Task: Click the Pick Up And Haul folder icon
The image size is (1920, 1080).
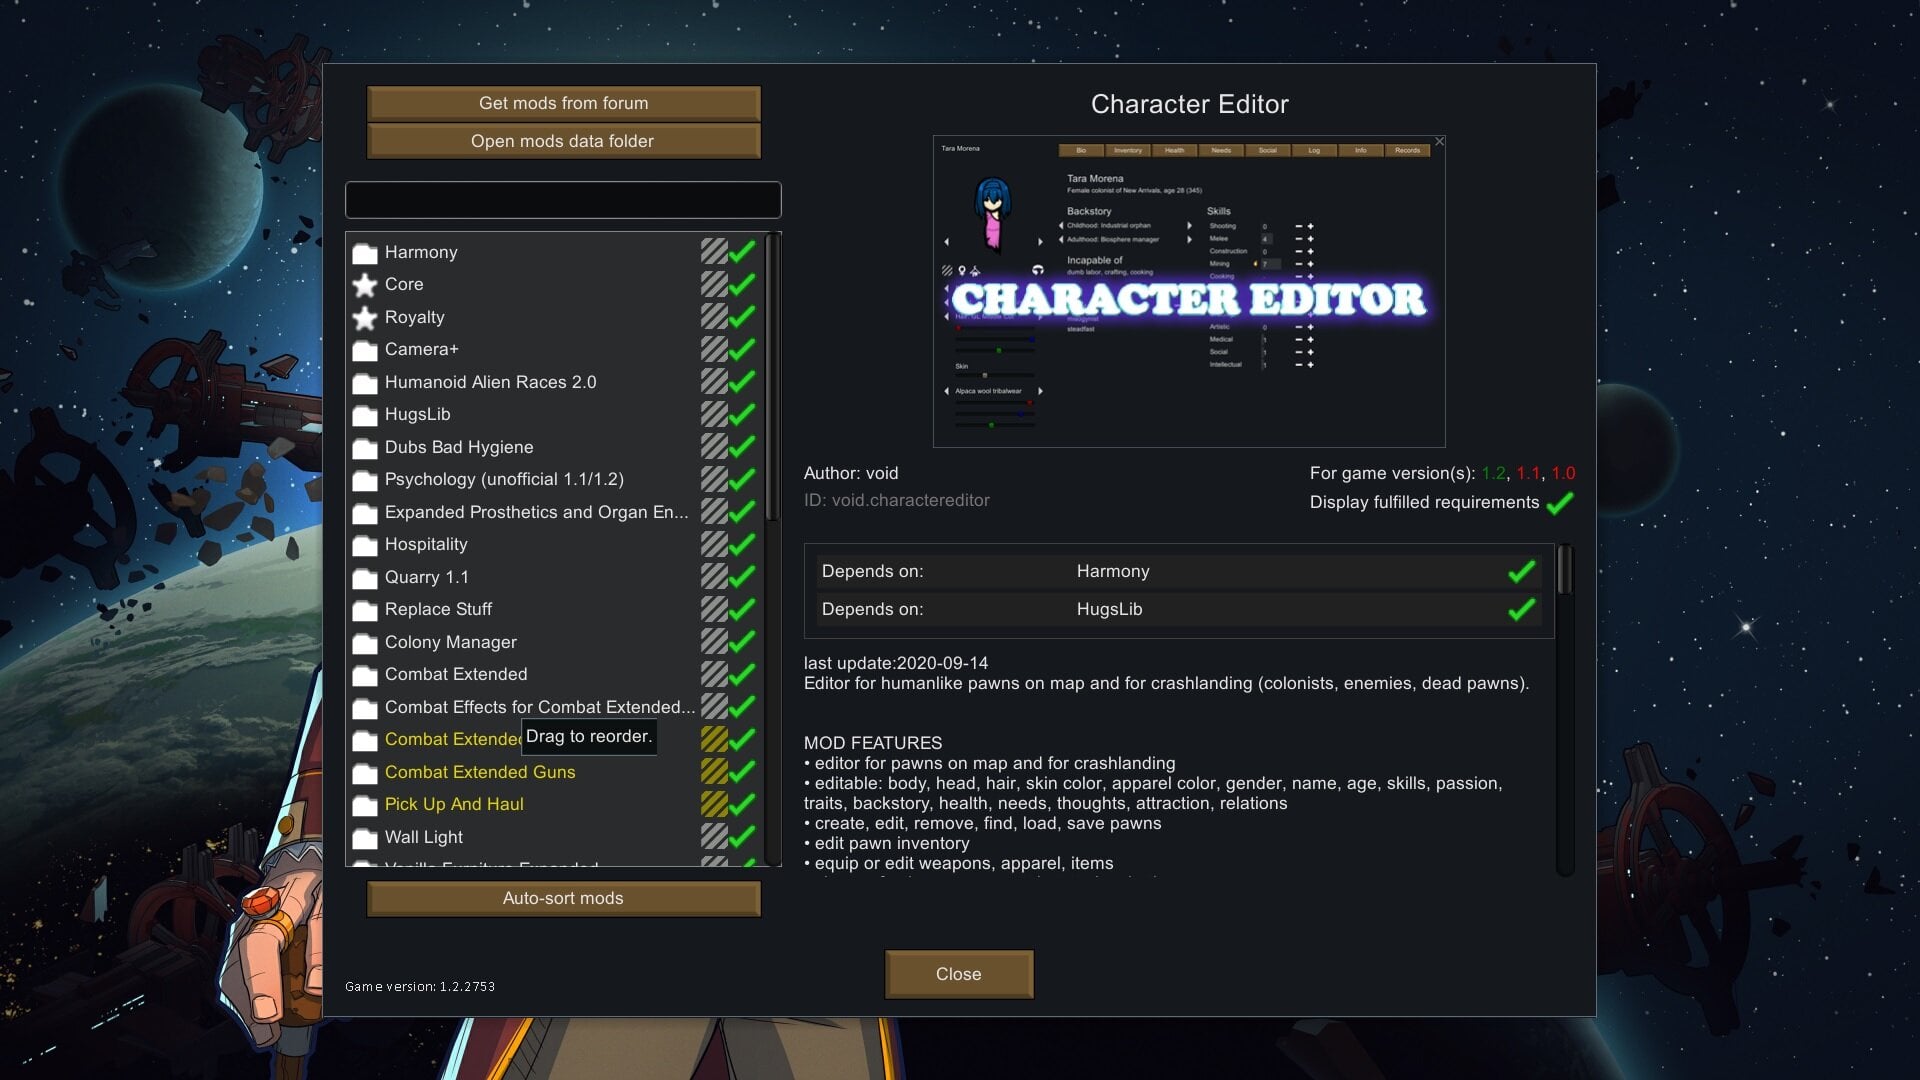Action: click(x=365, y=805)
